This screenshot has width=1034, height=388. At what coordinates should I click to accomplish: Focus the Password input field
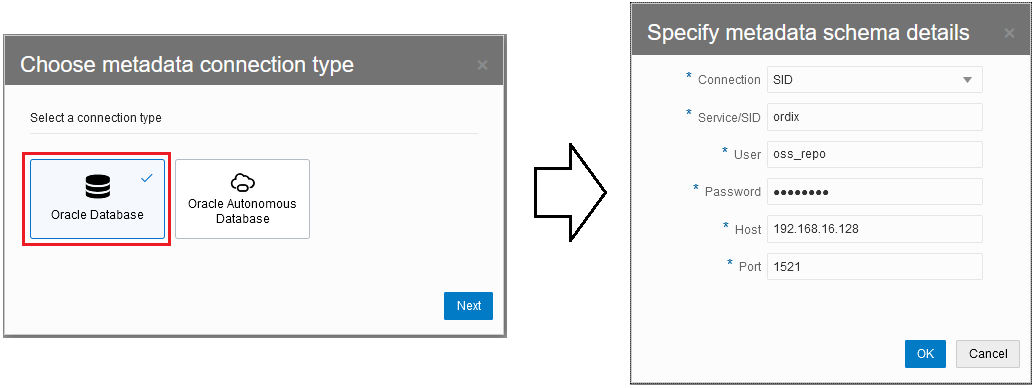874,191
